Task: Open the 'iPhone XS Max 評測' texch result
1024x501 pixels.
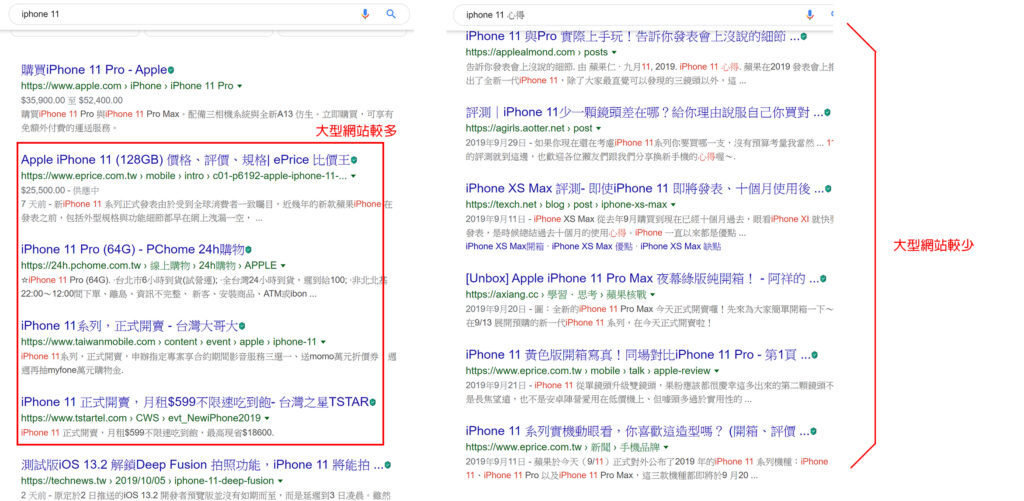Action: (645, 189)
